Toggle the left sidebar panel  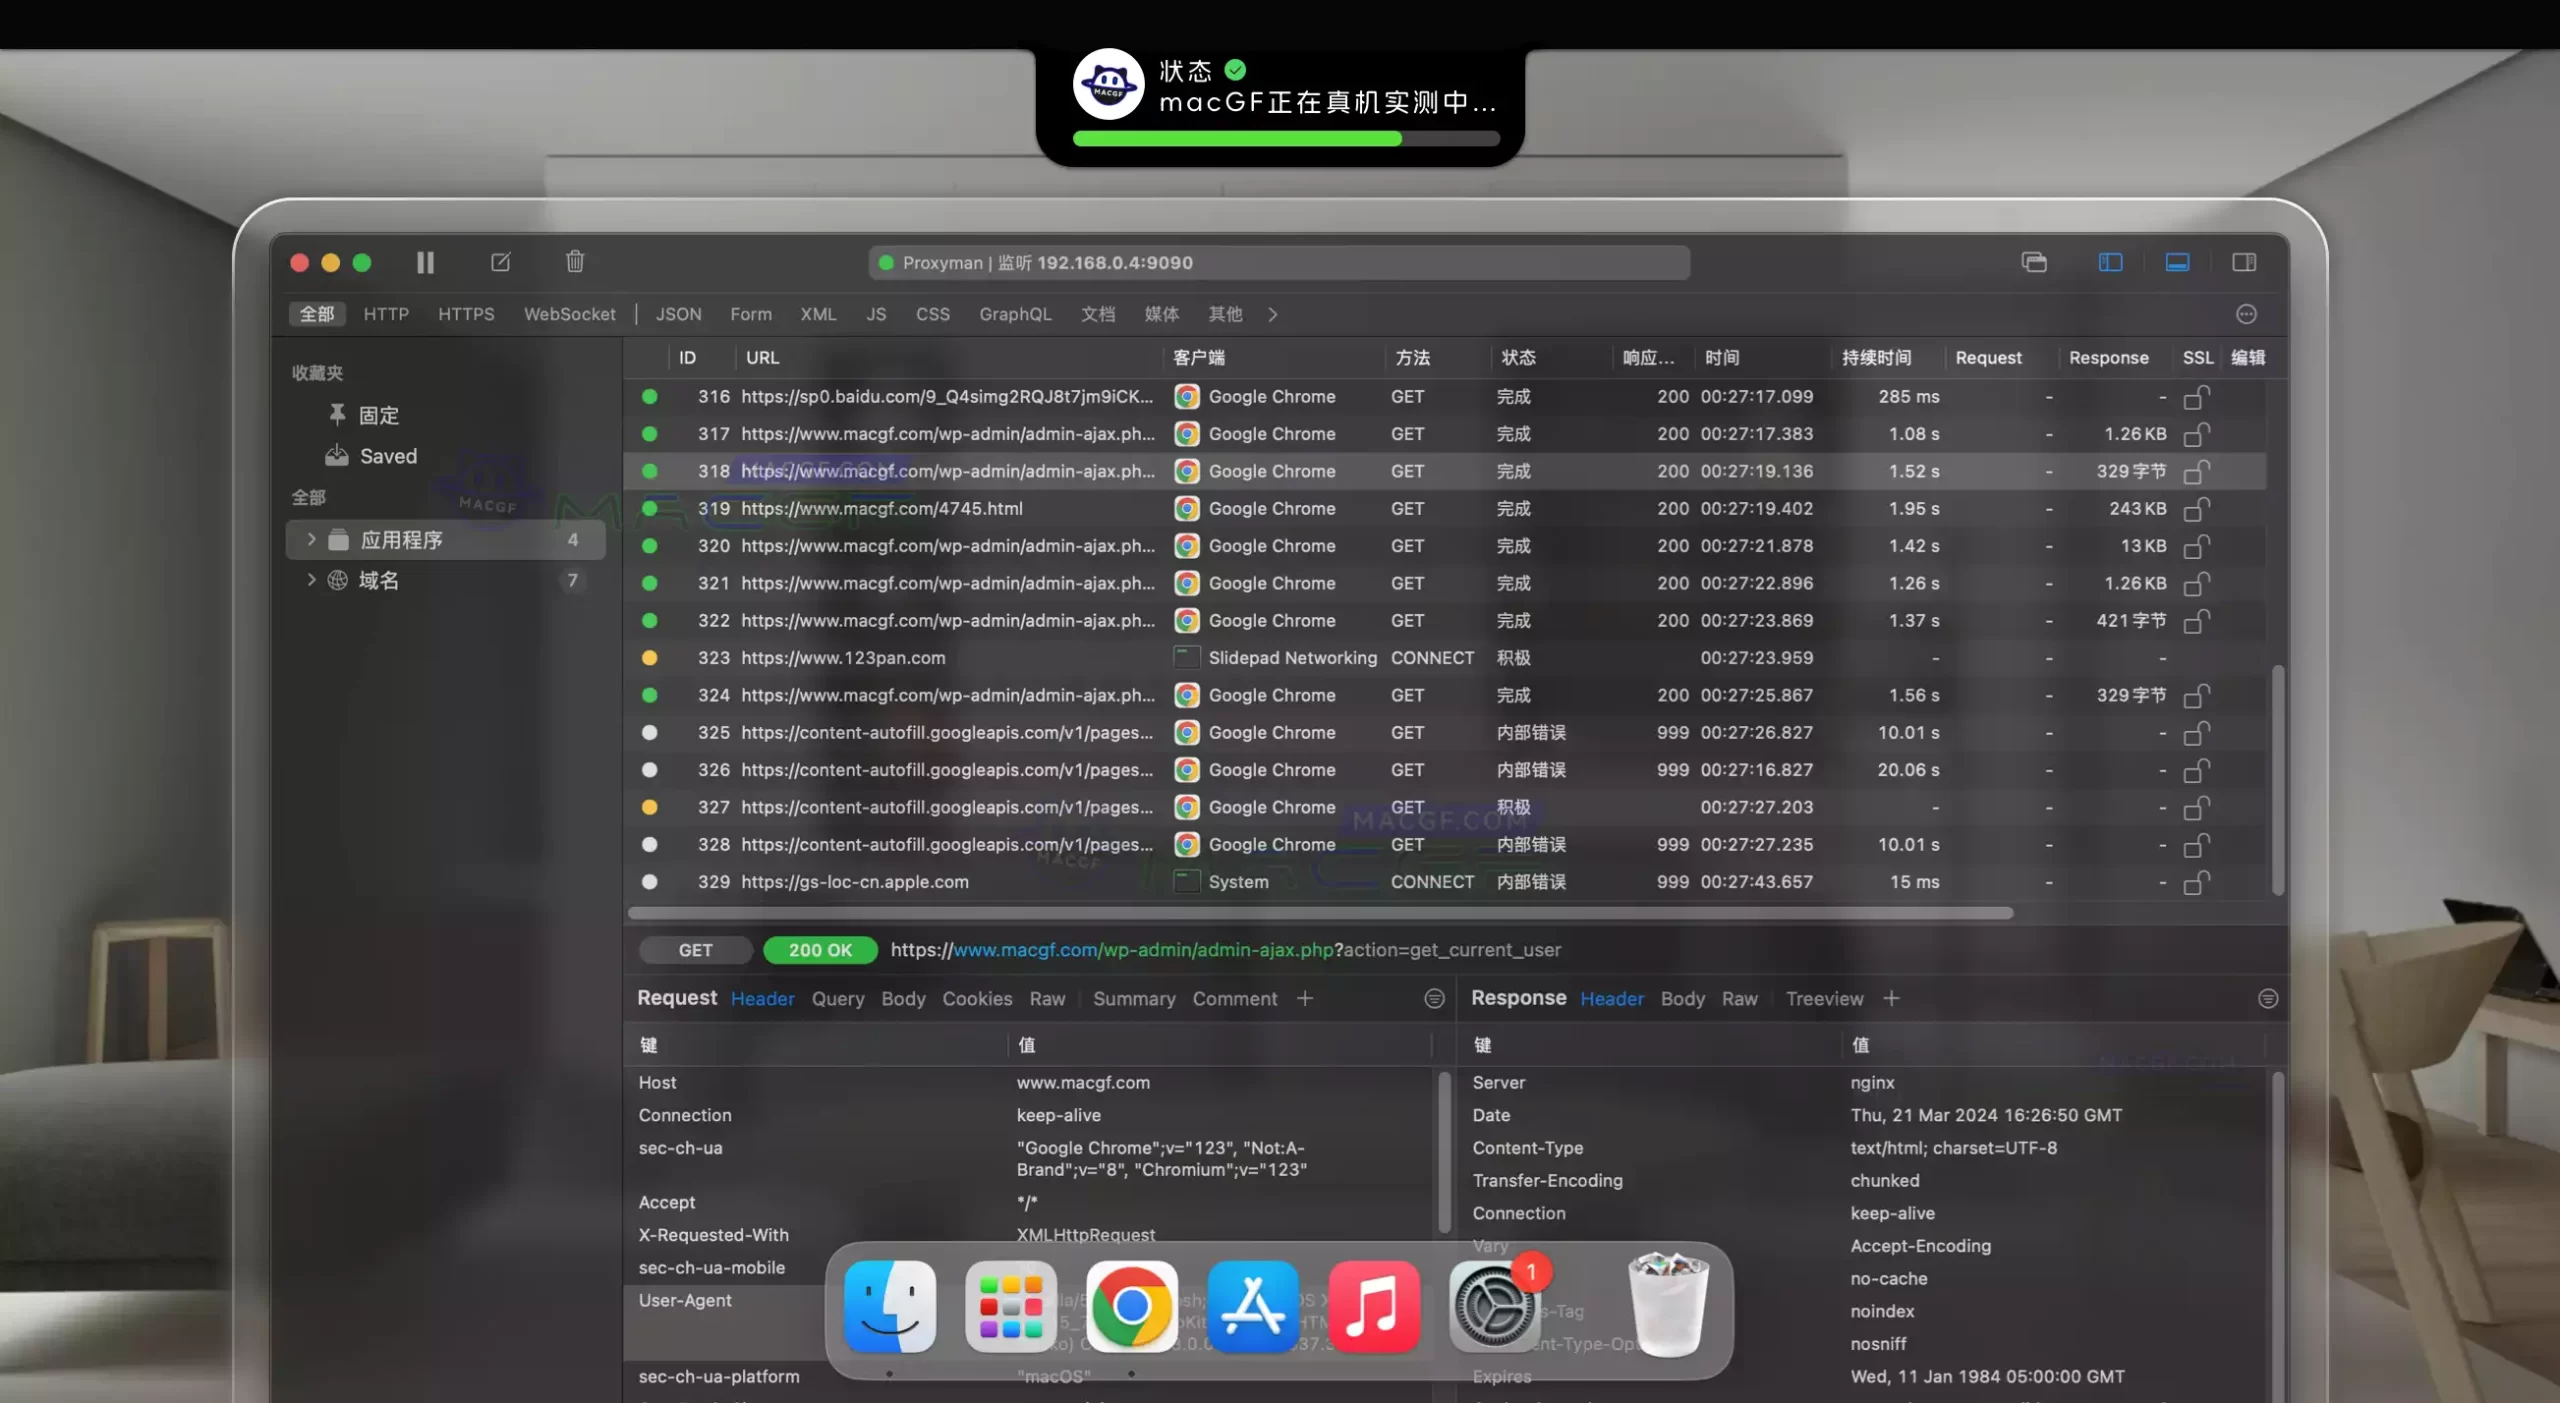pyautogui.click(x=2110, y=262)
